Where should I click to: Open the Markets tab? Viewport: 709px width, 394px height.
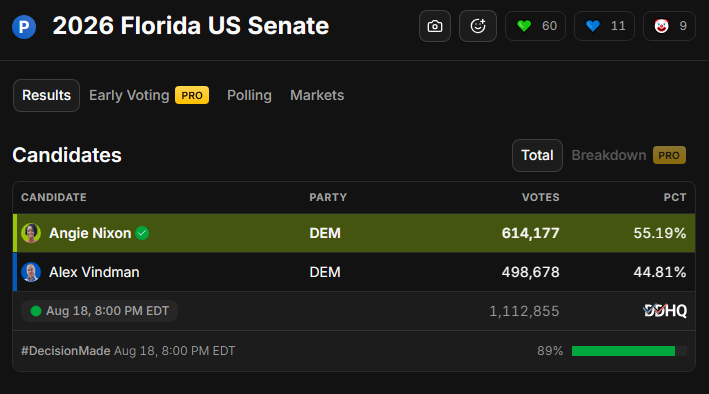[317, 95]
